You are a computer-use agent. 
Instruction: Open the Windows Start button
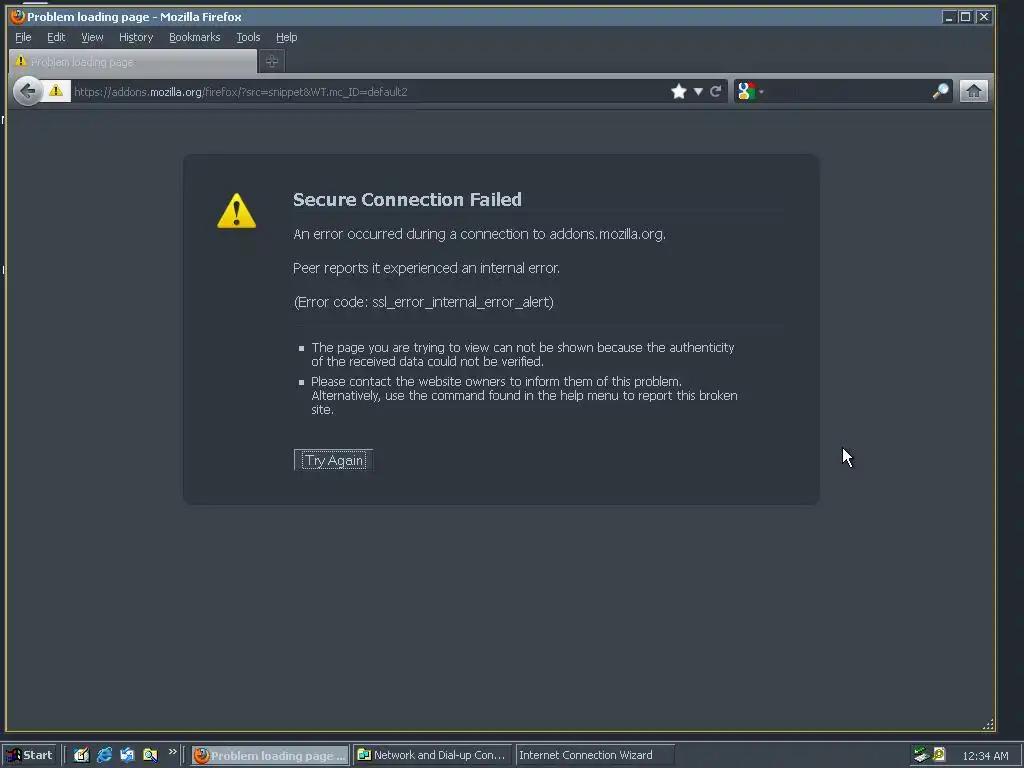tap(29, 755)
